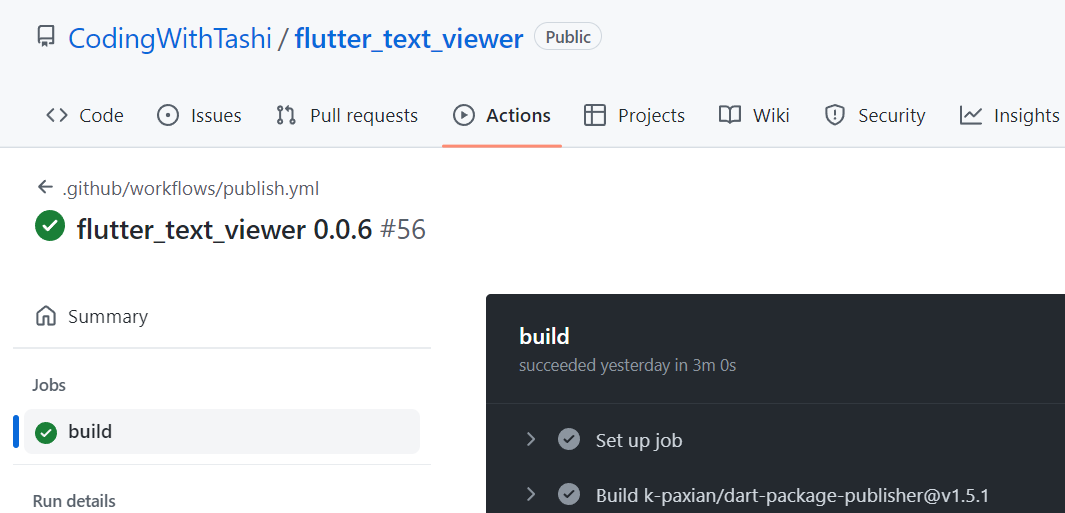Image resolution: width=1065 pixels, height=513 pixels.
Task: Expand the Set up job step
Action: (531, 440)
